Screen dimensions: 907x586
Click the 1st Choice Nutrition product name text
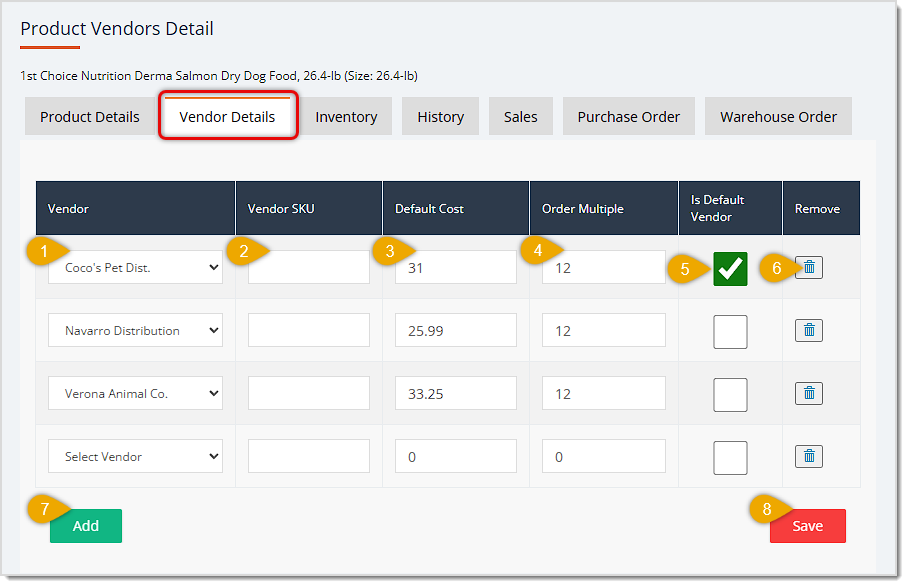pos(219,76)
